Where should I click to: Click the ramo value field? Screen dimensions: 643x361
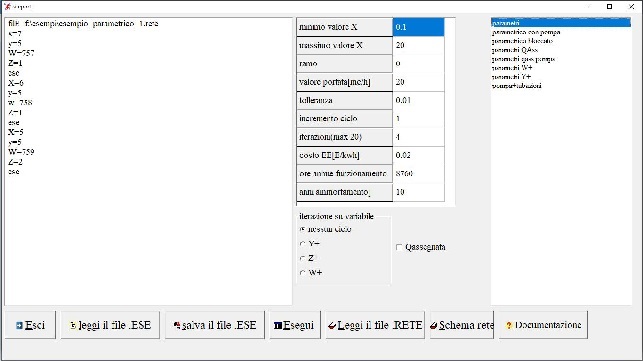[x=418, y=64]
